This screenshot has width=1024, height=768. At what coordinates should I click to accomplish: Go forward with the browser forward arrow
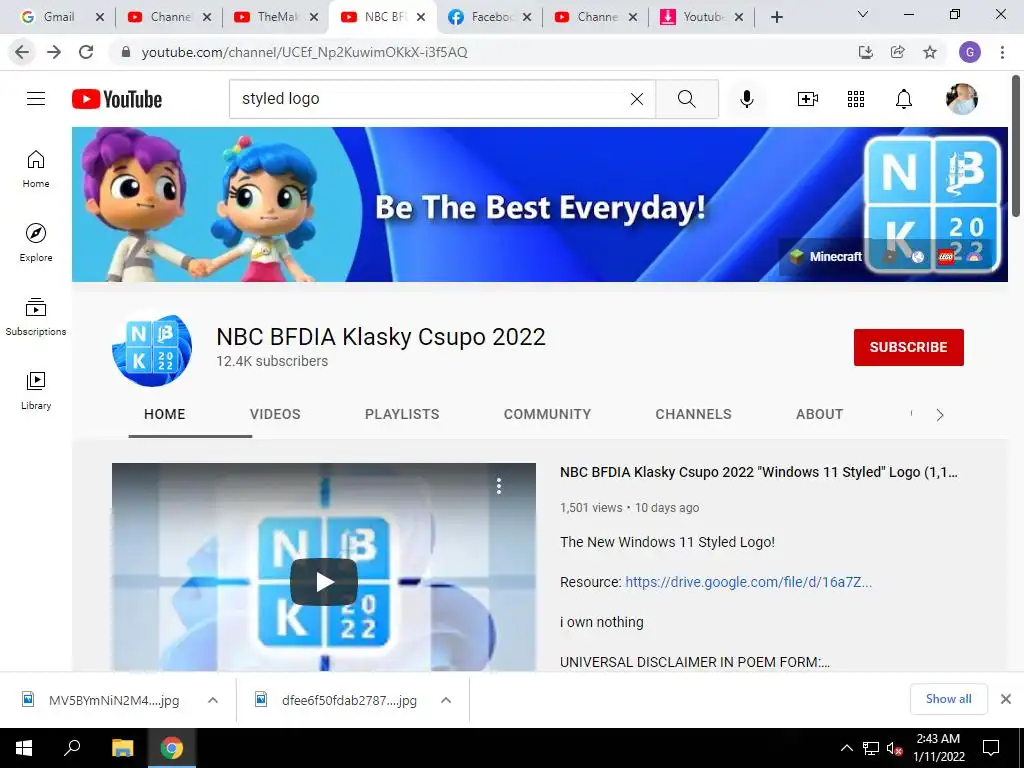click(54, 52)
